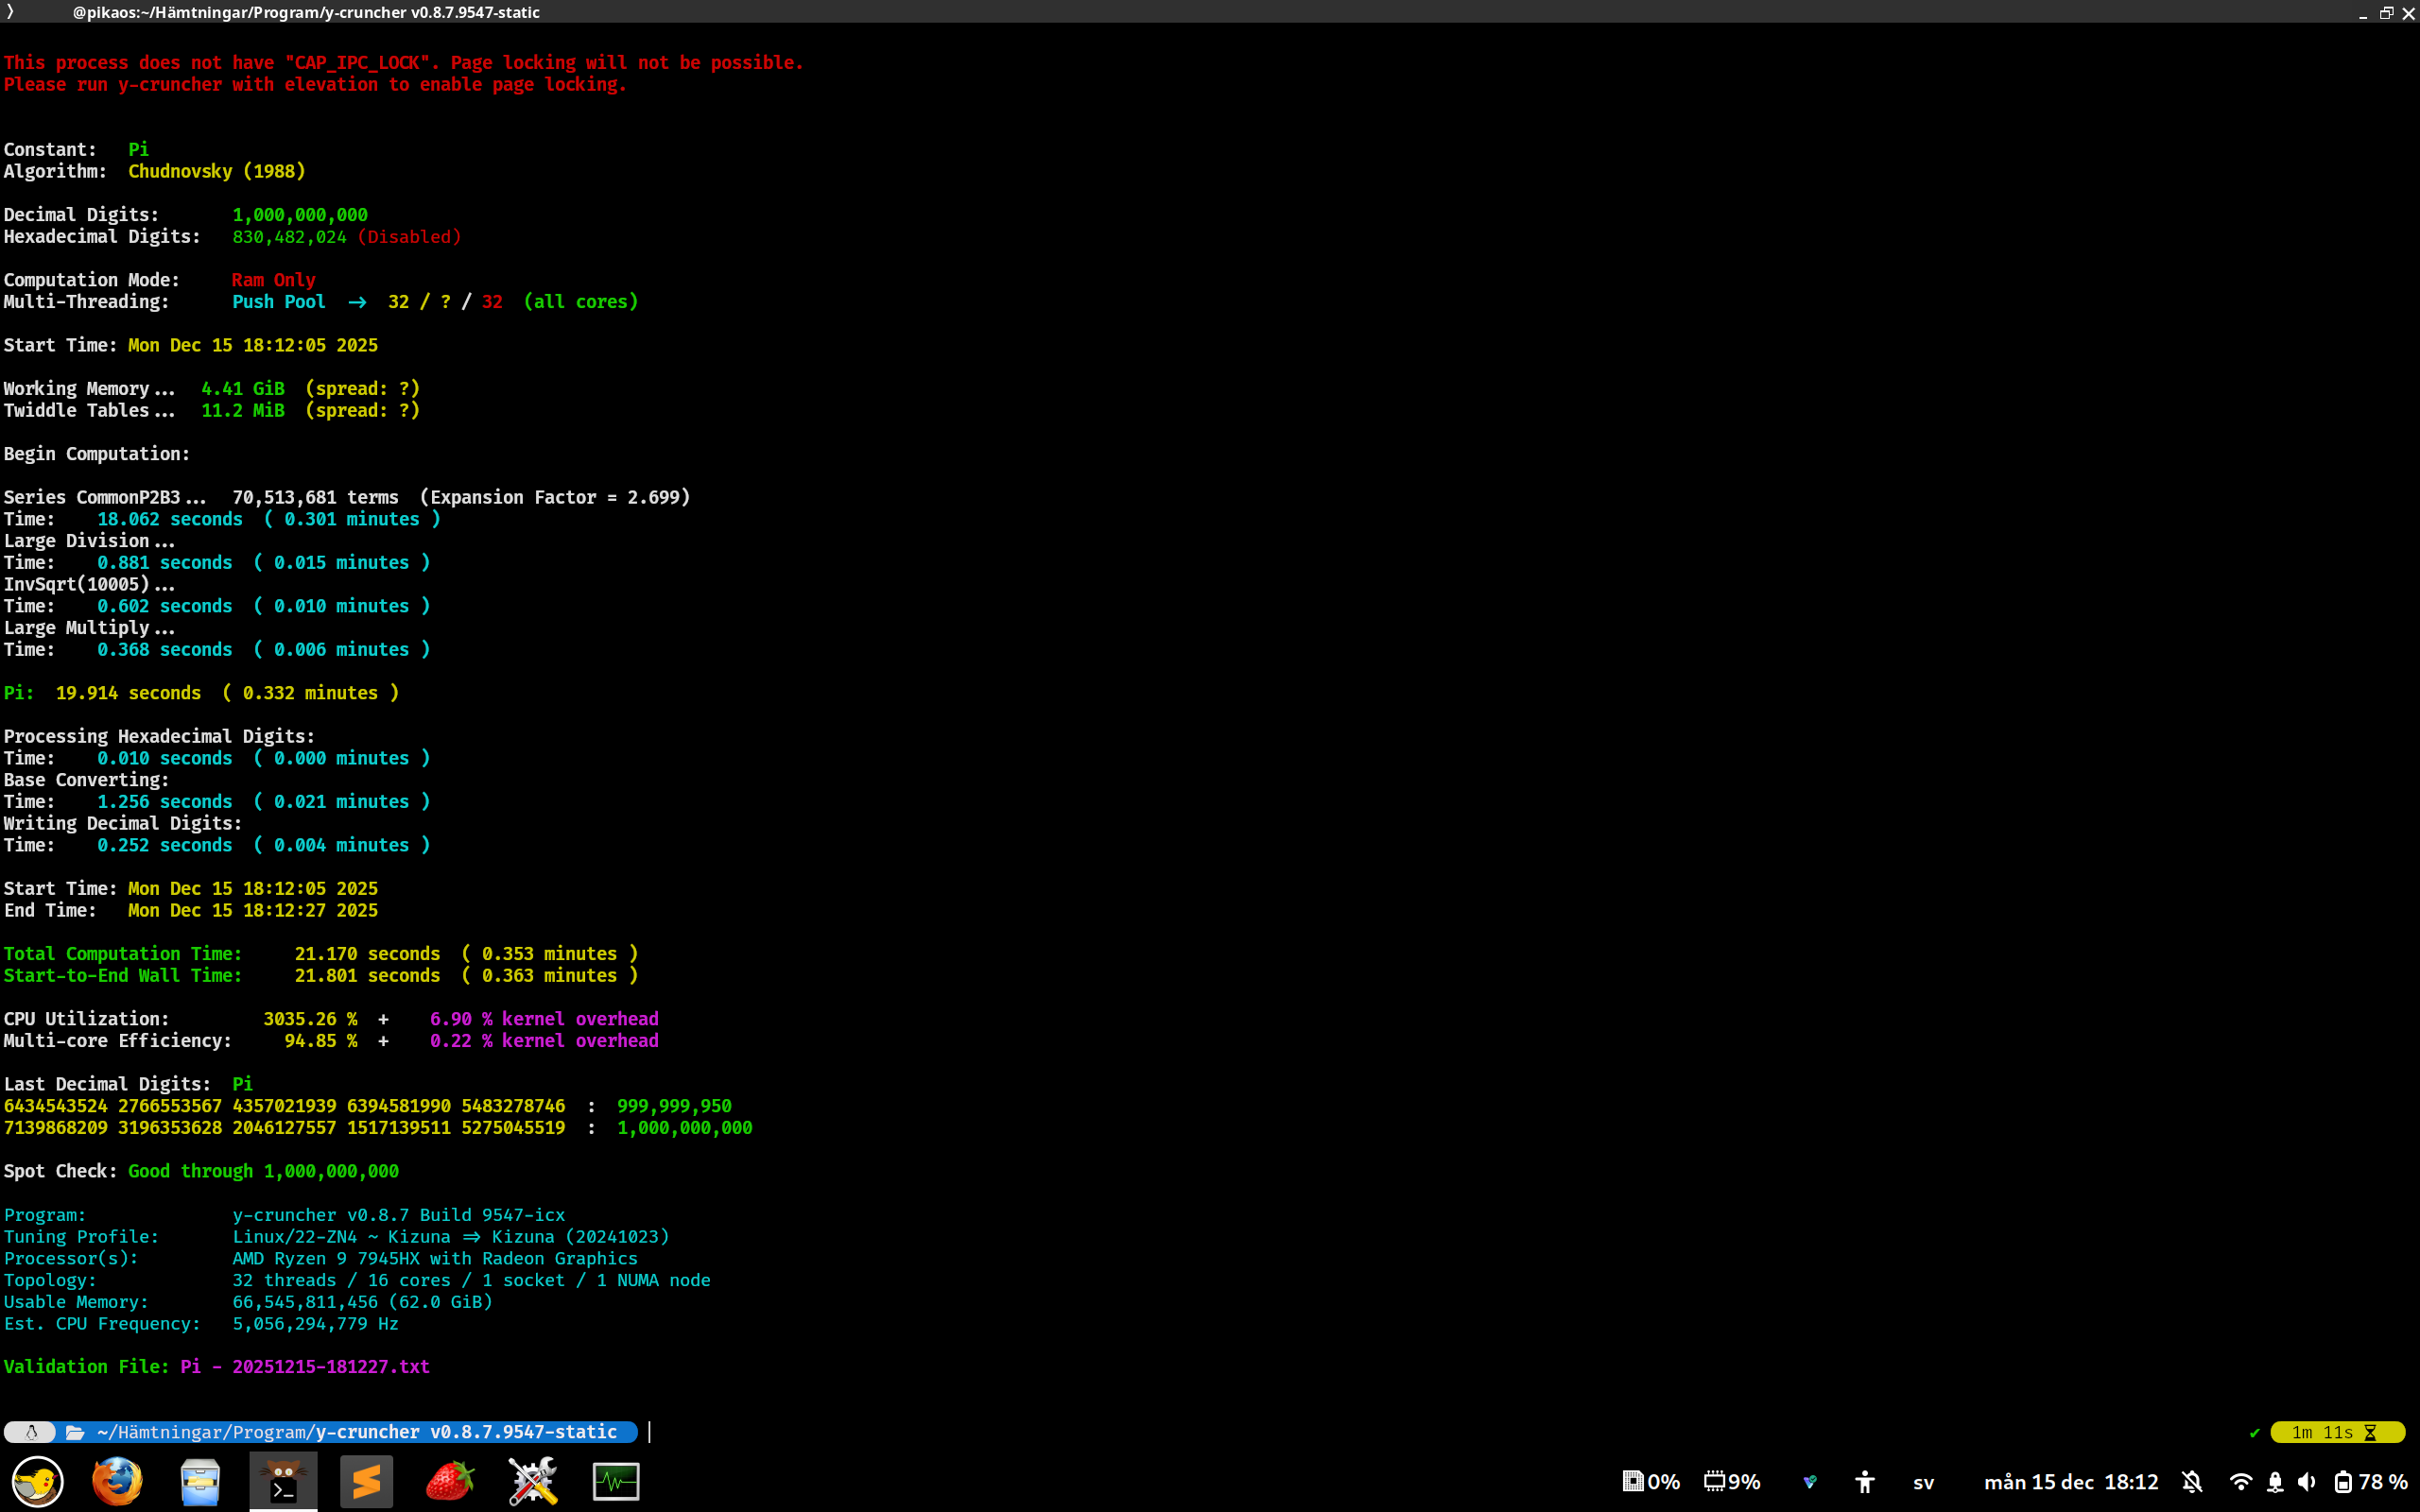The height and width of the screenshot is (1512, 2420).
Task: Open Sublime Text from the panel
Action: pos(366,1481)
